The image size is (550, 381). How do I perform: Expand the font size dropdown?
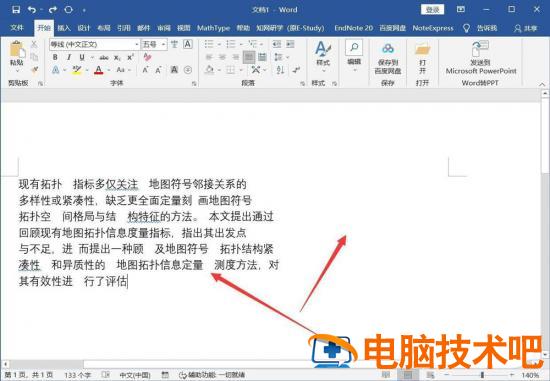163,45
